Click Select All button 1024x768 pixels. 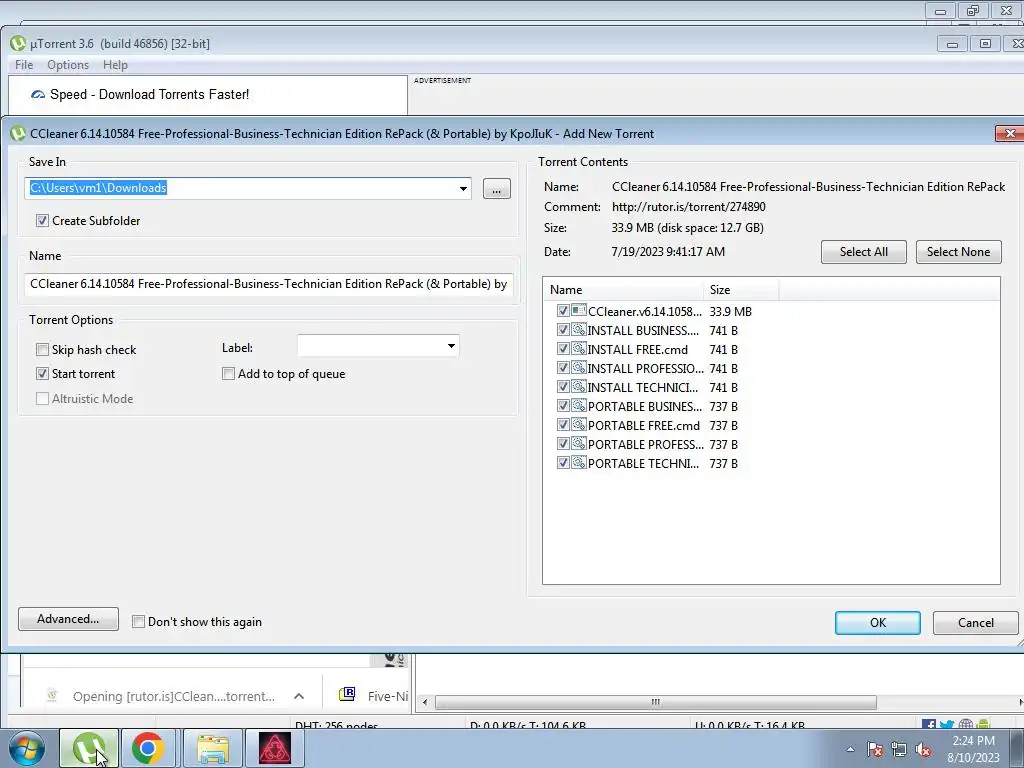863,252
